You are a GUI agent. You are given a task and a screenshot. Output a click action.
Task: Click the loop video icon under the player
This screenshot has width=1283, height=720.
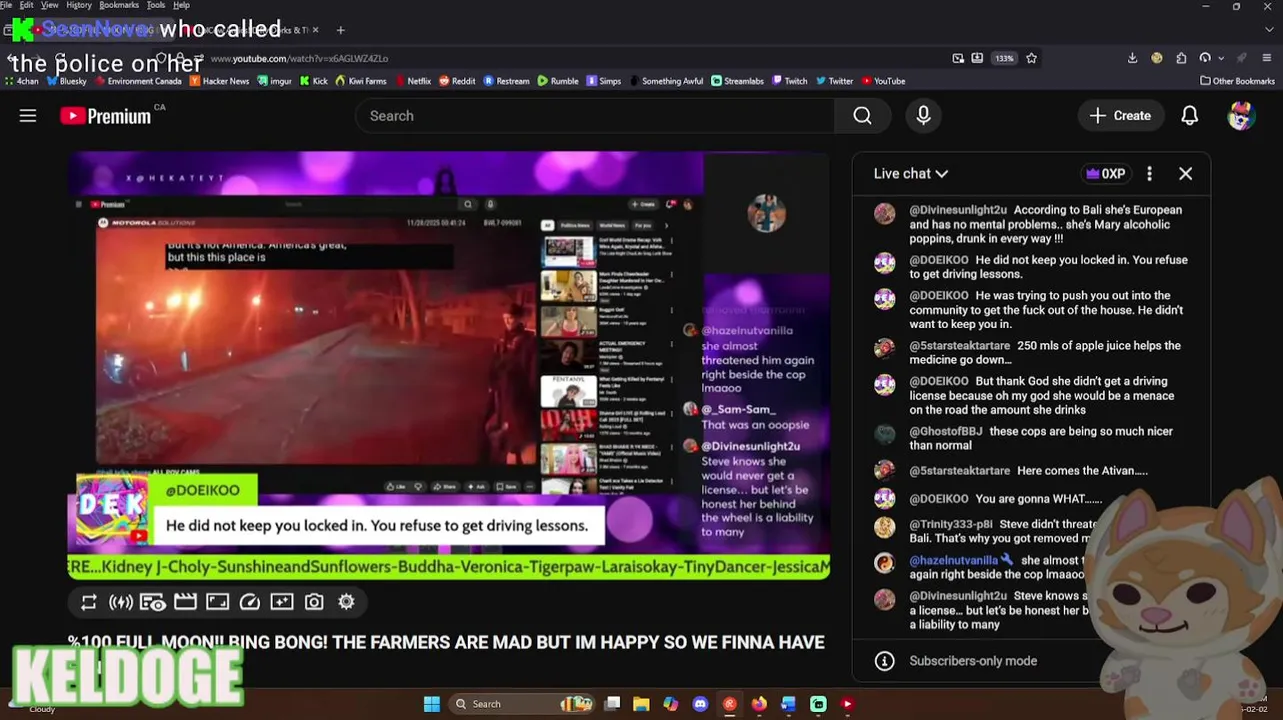(x=89, y=602)
